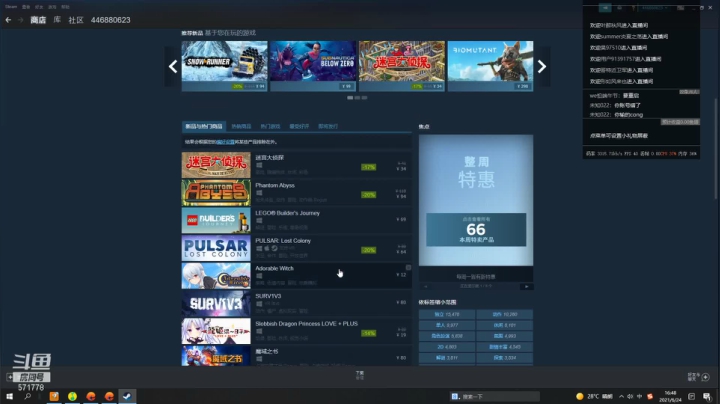Open the taskbar clock showing 16:48
The image size is (720, 404).
(670, 396)
